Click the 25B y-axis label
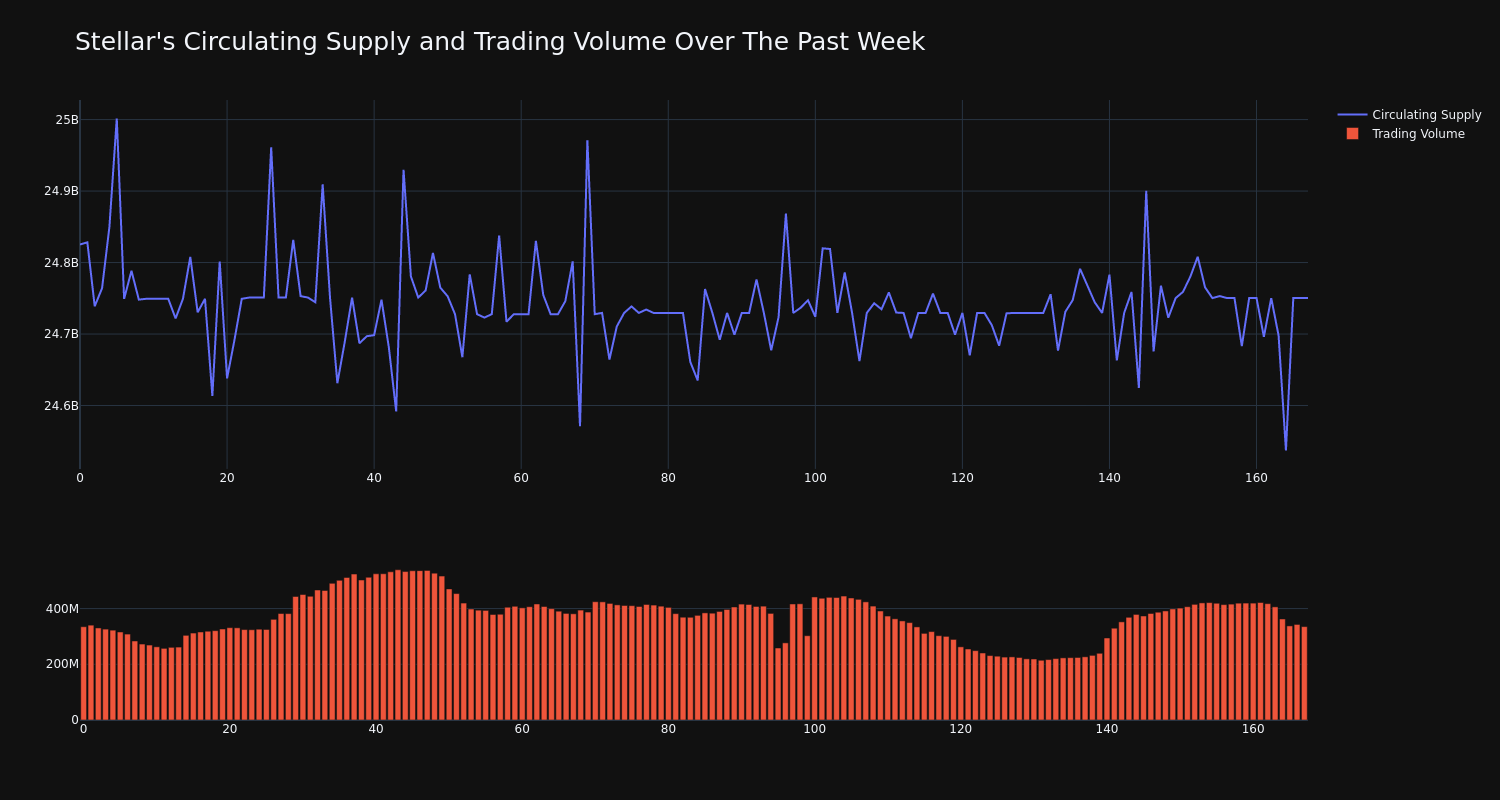Image resolution: width=1500 pixels, height=800 pixels. [66, 120]
